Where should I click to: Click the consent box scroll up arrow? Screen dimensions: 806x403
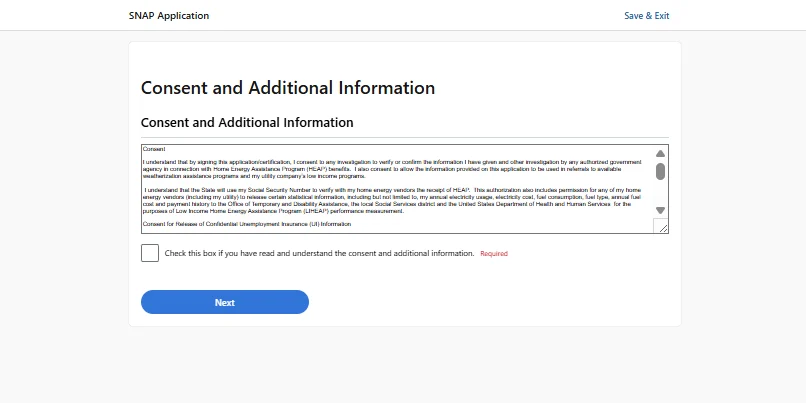(x=660, y=154)
